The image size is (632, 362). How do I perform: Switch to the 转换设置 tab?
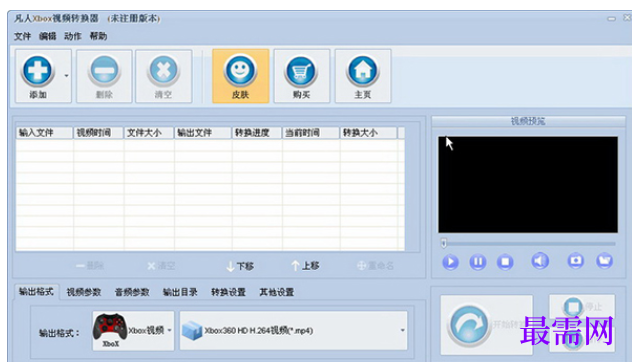click(x=229, y=292)
